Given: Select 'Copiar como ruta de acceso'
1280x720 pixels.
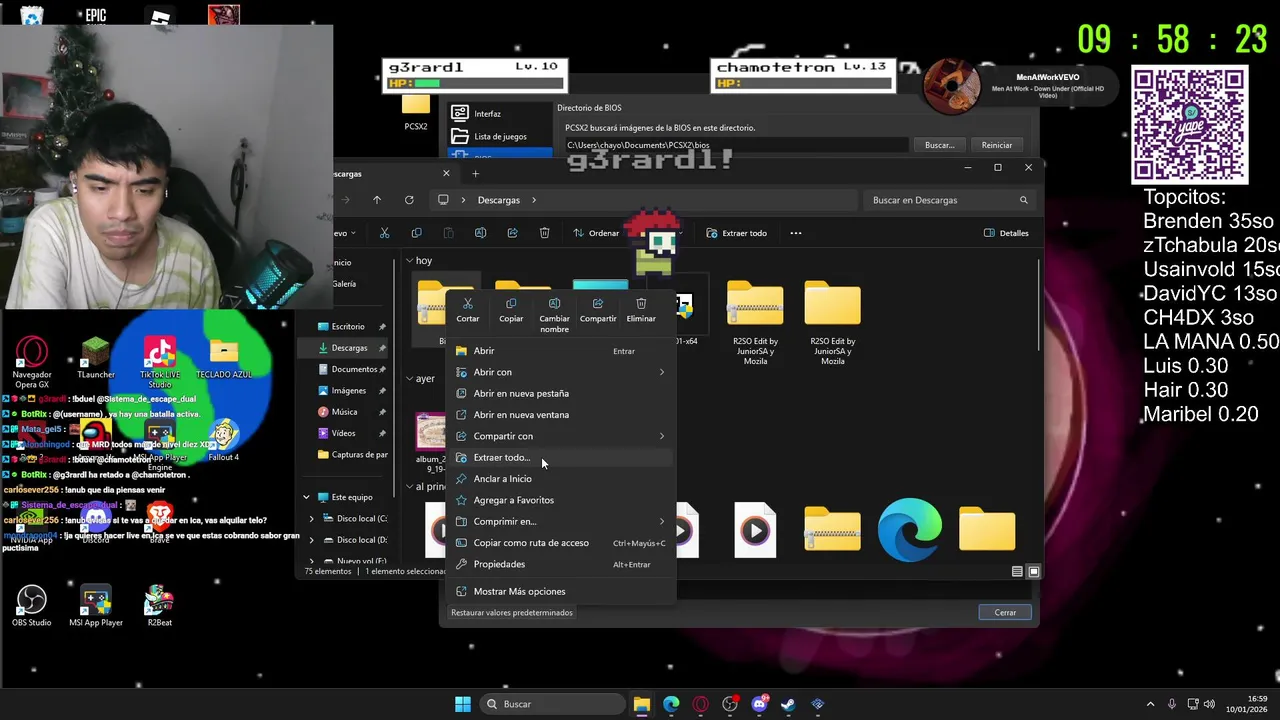Looking at the screenshot, I should tap(560, 543).
